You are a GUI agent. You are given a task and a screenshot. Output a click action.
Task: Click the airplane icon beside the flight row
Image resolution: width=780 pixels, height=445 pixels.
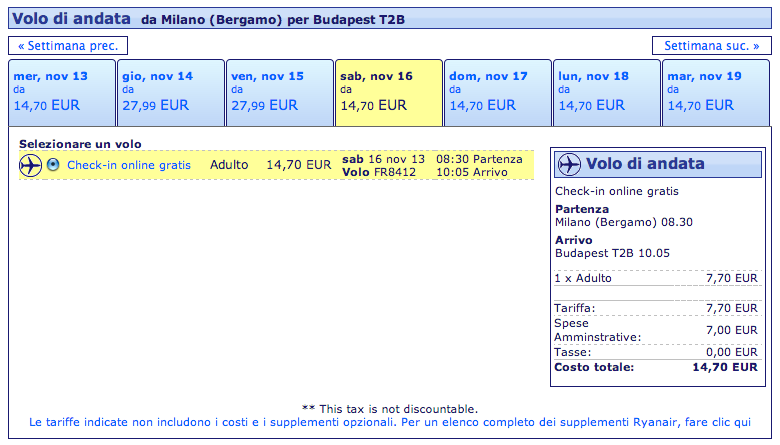[30, 165]
